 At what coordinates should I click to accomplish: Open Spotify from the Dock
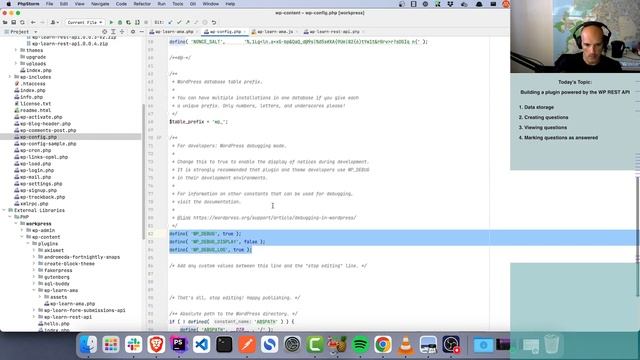click(x=360, y=344)
